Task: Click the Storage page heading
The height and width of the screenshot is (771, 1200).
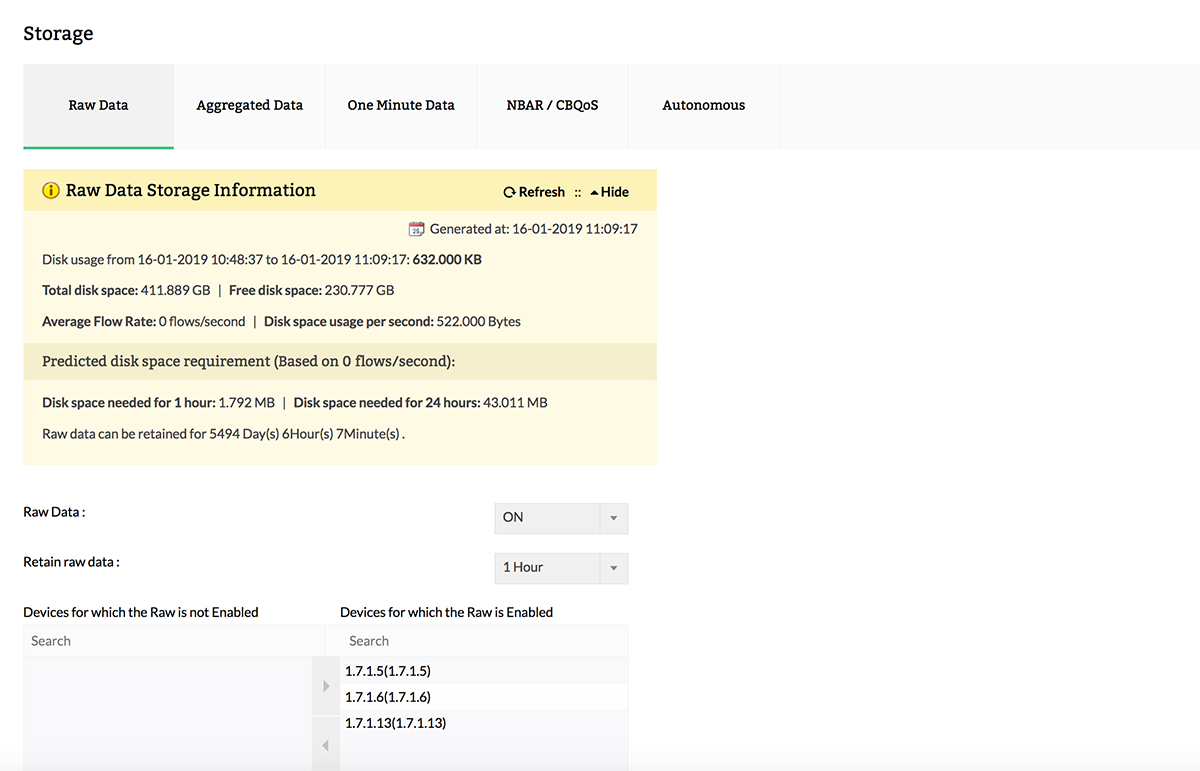Action: click(x=58, y=33)
